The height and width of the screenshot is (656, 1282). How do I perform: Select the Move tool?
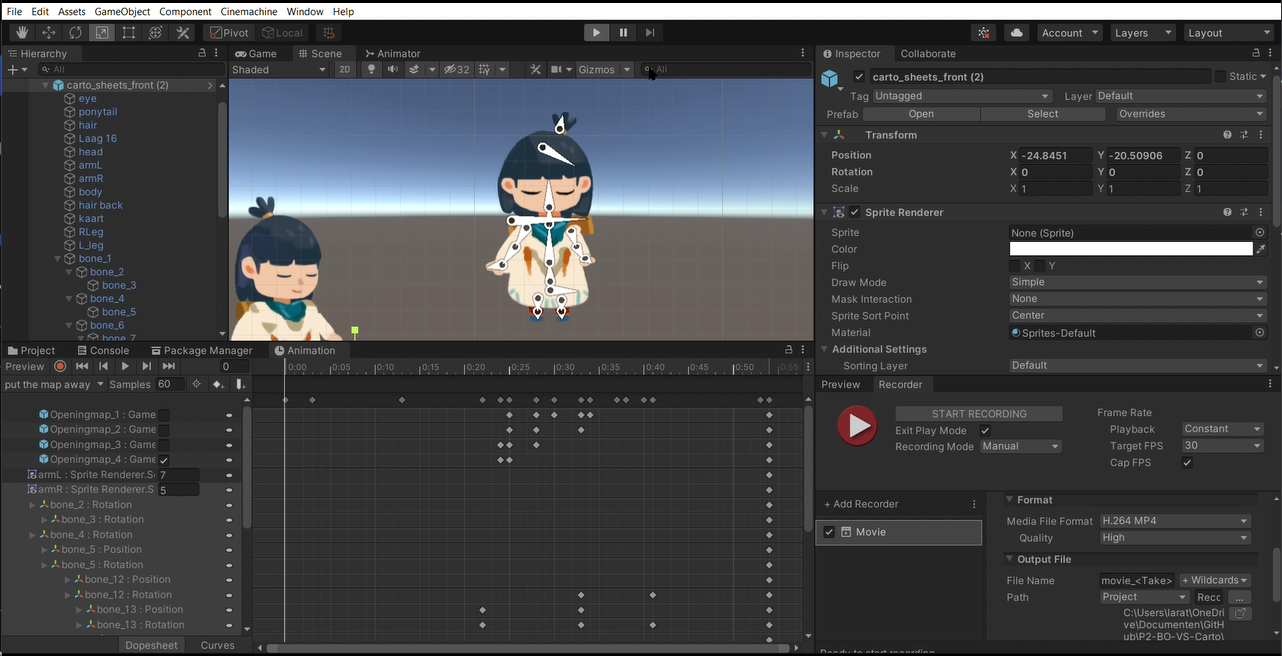tap(48, 33)
